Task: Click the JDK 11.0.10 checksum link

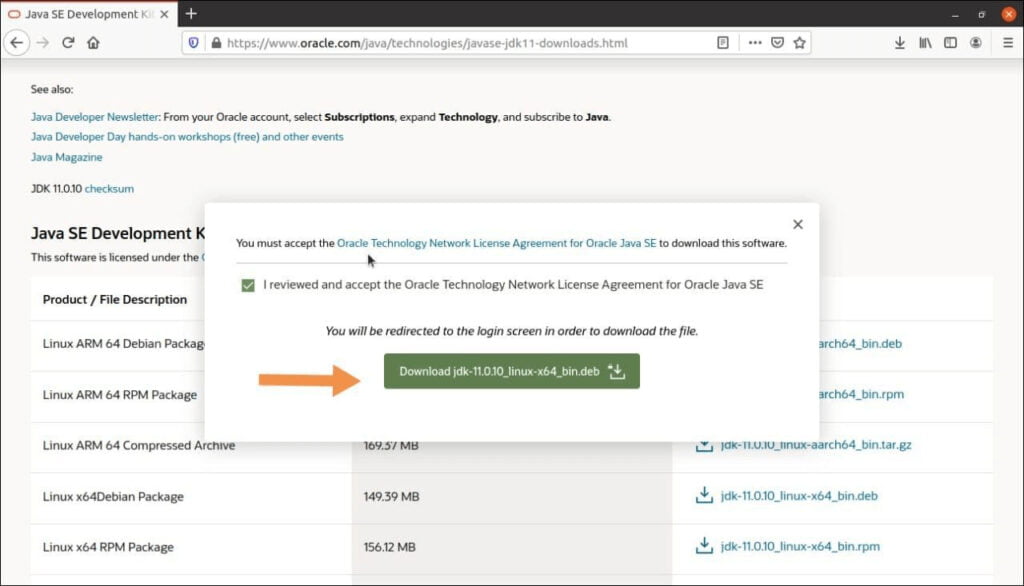Action: pos(109,189)
